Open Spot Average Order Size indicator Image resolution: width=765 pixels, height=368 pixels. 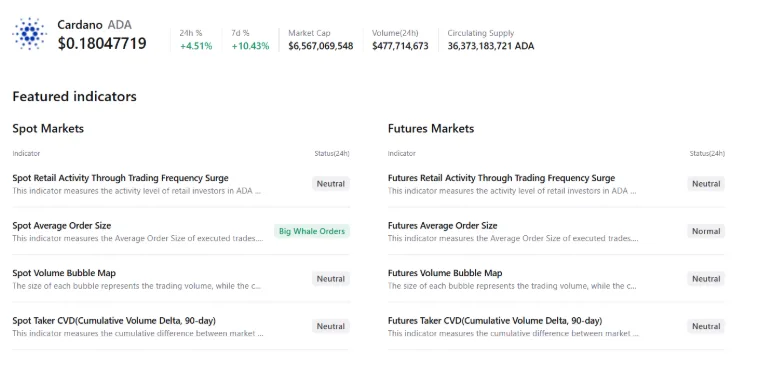coord(61,225)
